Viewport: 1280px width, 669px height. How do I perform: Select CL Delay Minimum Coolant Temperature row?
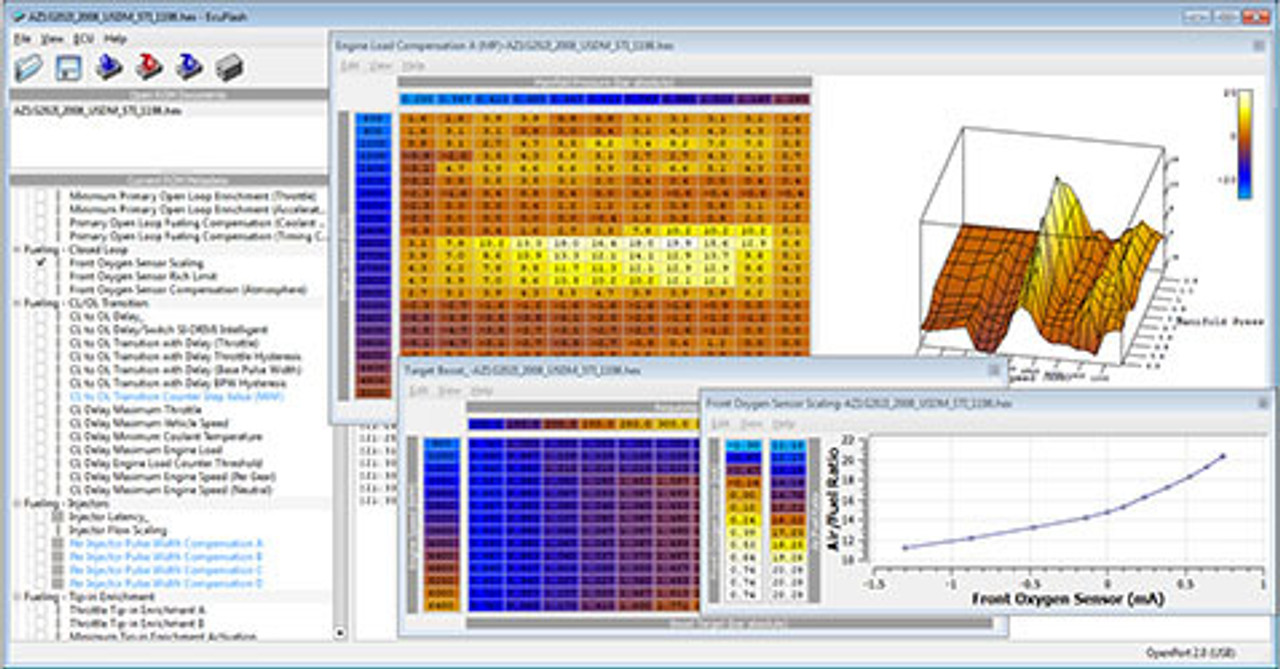(x=166, y=437)
